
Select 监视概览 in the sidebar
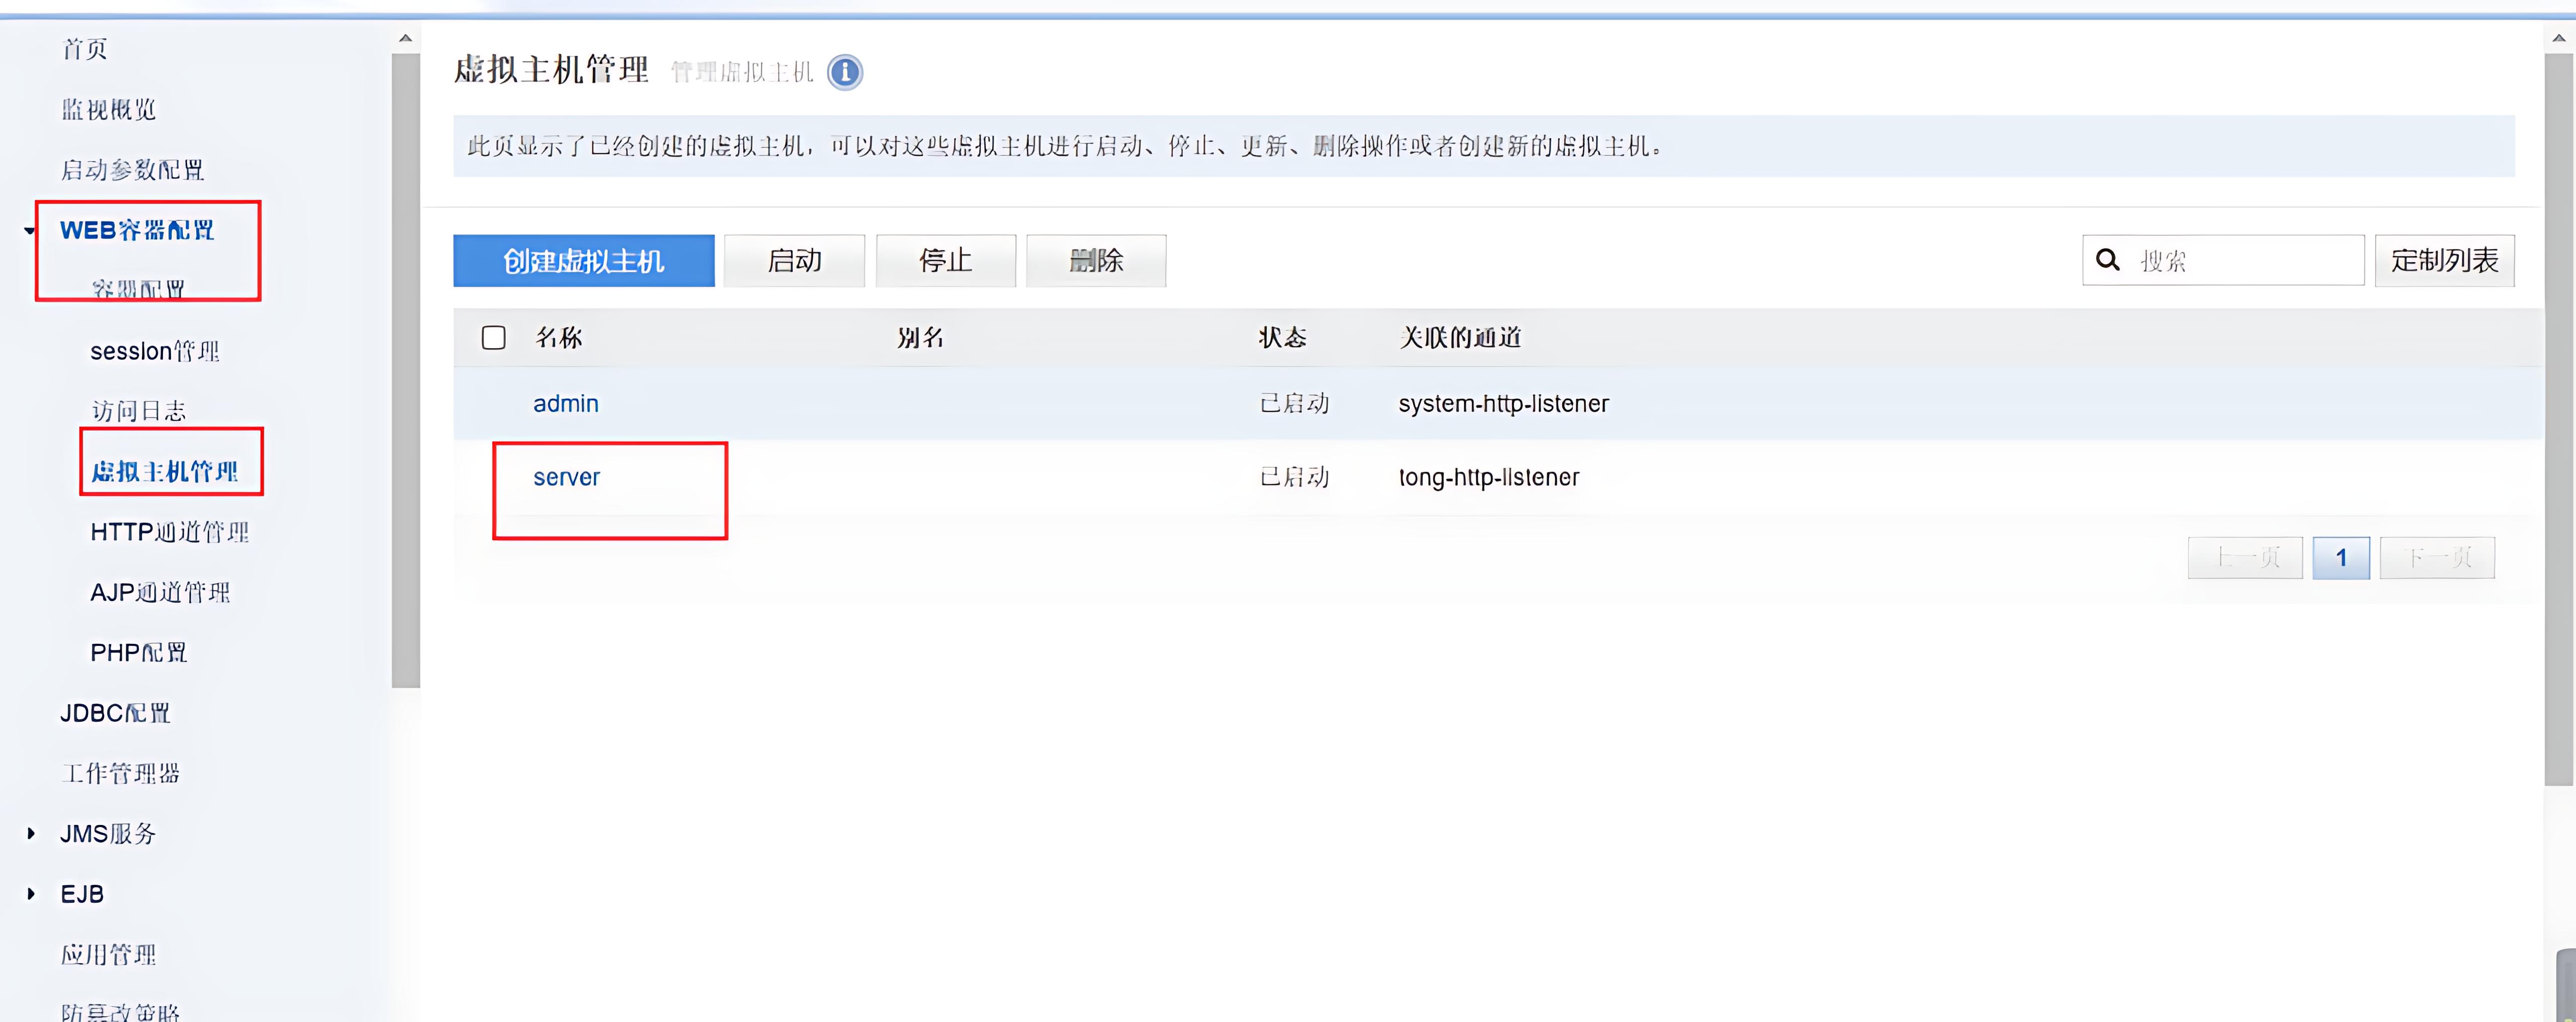point(108,109)
